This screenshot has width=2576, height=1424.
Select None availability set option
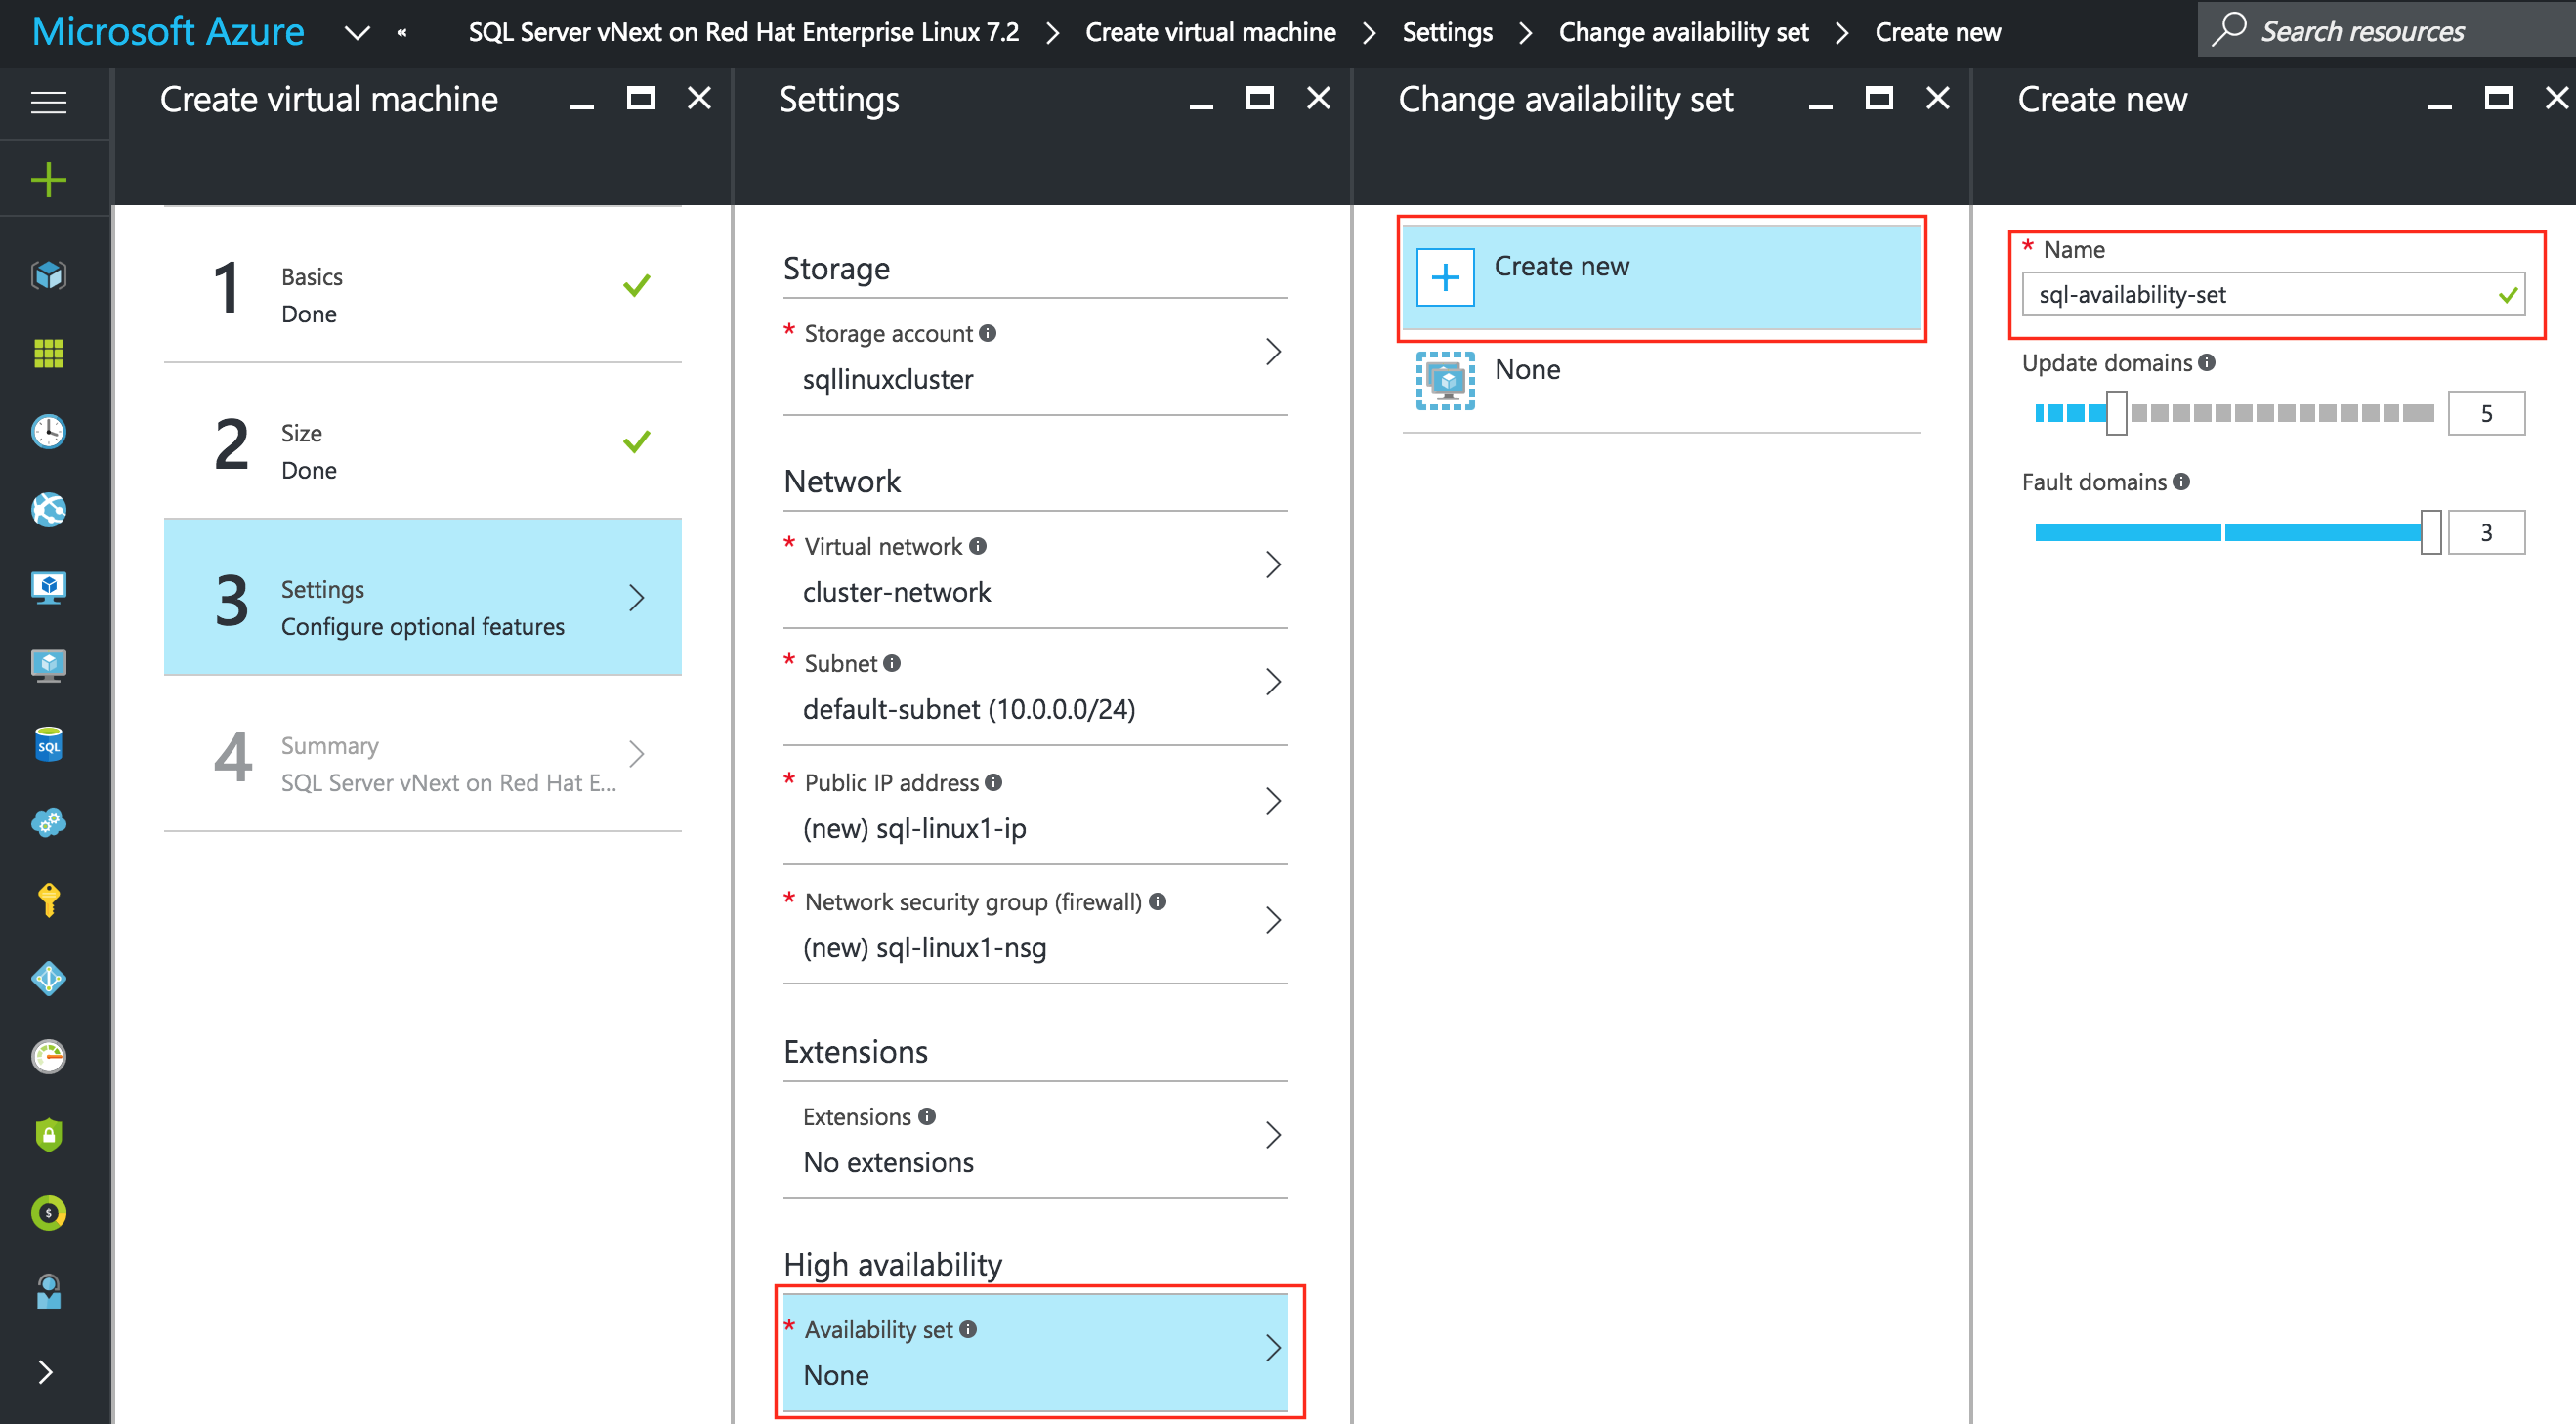coord(1660,381)
